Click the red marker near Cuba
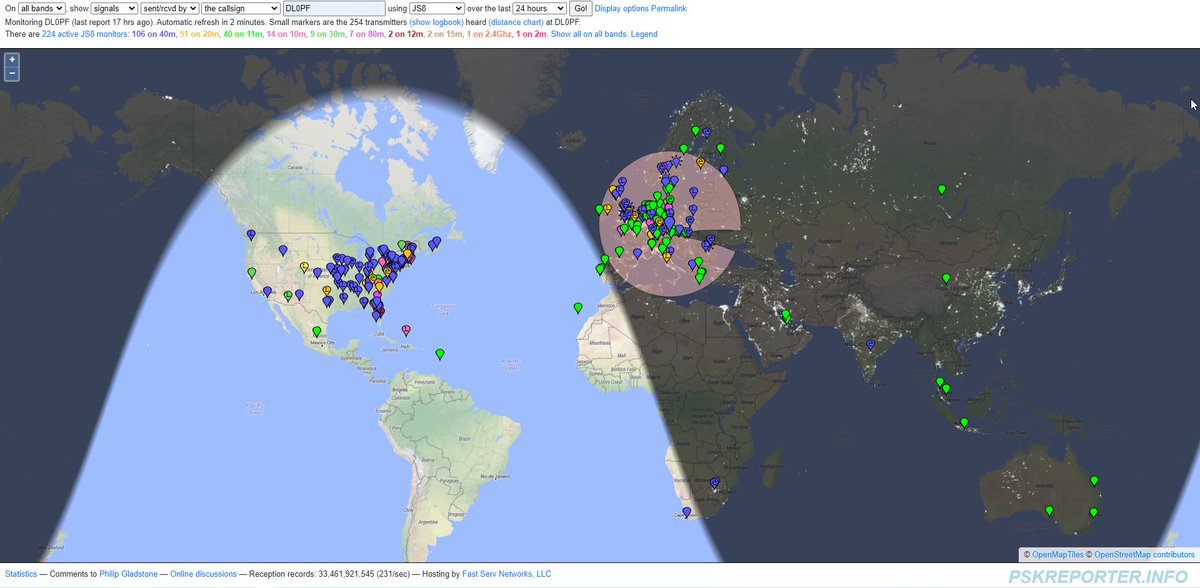Image resolution: width=1200 pixels, height=588 pixels. pyautogui.click(x=406, y=329)
